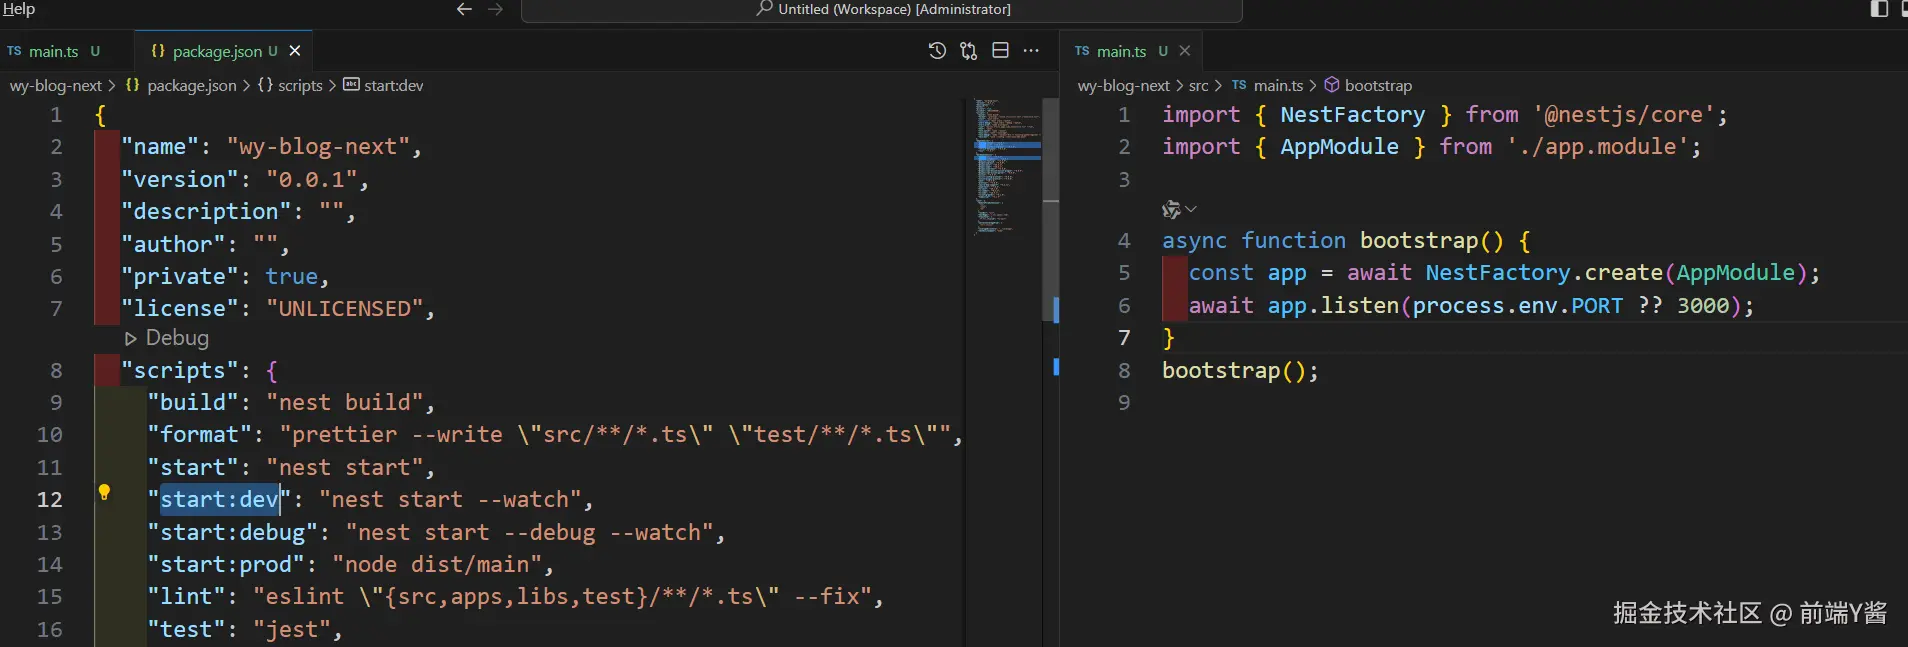The image size is (1908, 647).
Task: Click the "format" key in scripts
Action: [x=199, y=435]
